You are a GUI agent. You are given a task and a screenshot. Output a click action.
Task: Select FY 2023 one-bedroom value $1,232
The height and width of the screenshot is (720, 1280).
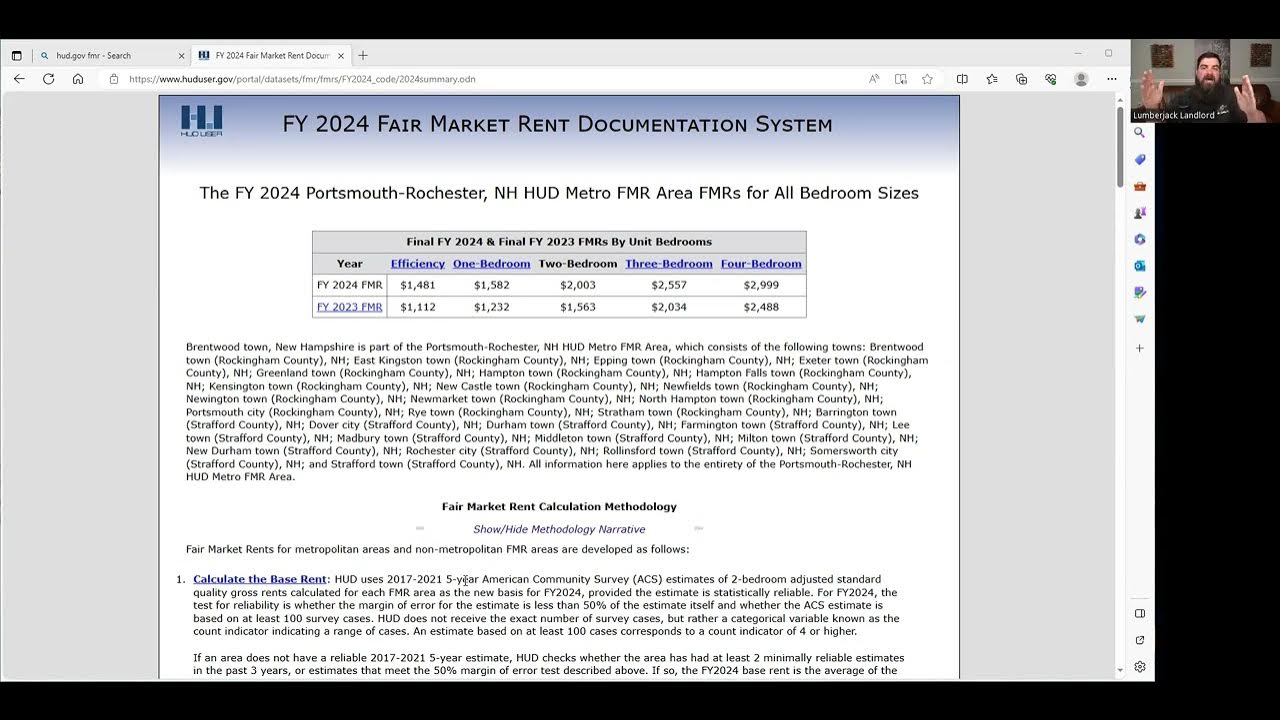(491, 307)
